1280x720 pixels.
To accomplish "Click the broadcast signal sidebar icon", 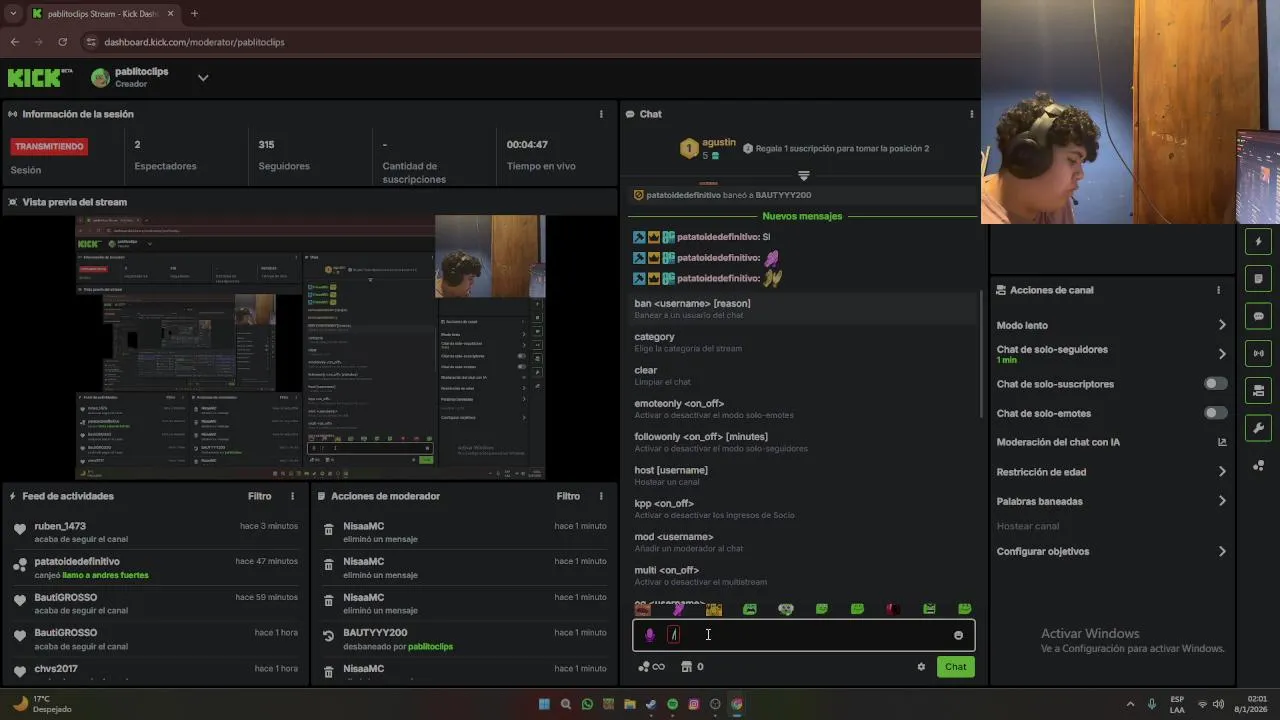I will click(x=1259, y=353).
